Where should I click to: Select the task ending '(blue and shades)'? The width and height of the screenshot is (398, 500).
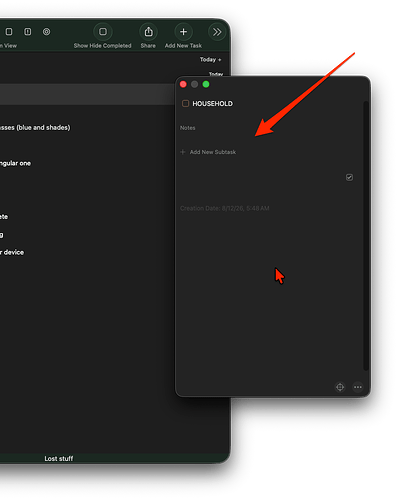35,128
